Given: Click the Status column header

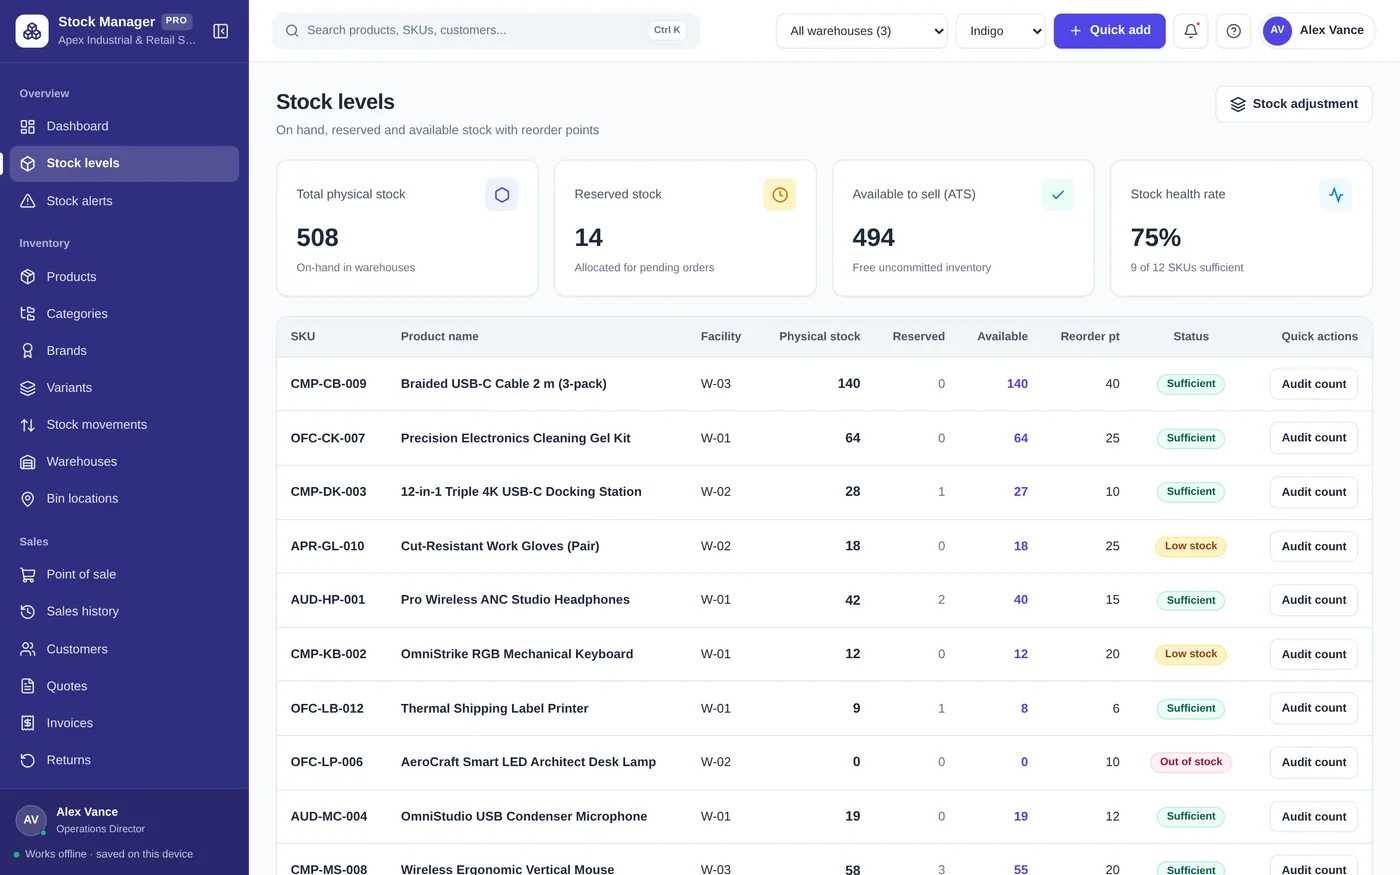Looking at the screenshot, I should [1191, 337].
